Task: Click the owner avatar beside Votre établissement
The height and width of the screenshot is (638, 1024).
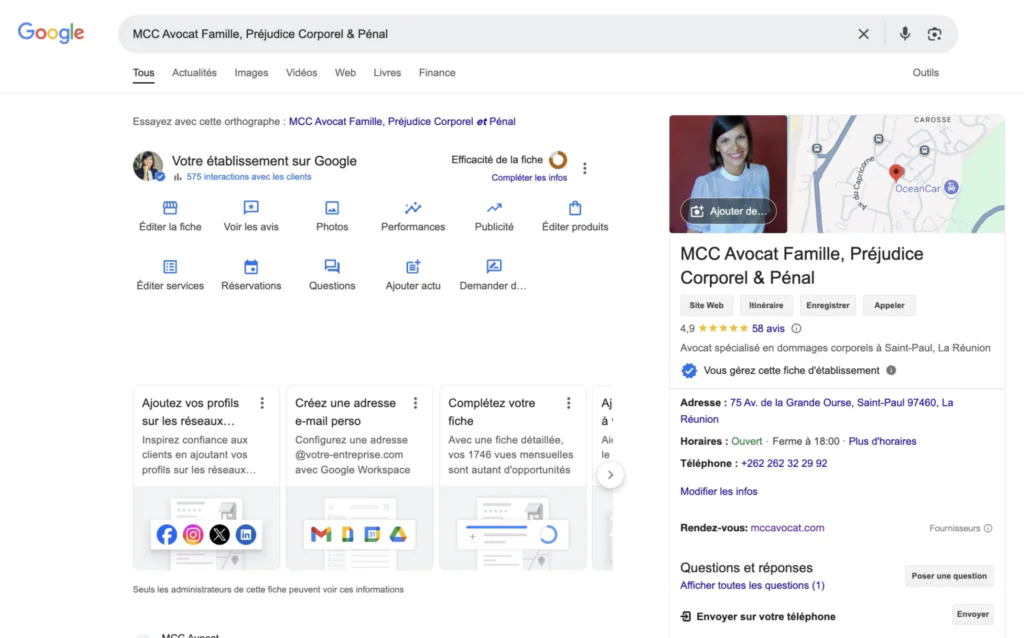Action: click(x=148, y=166)
